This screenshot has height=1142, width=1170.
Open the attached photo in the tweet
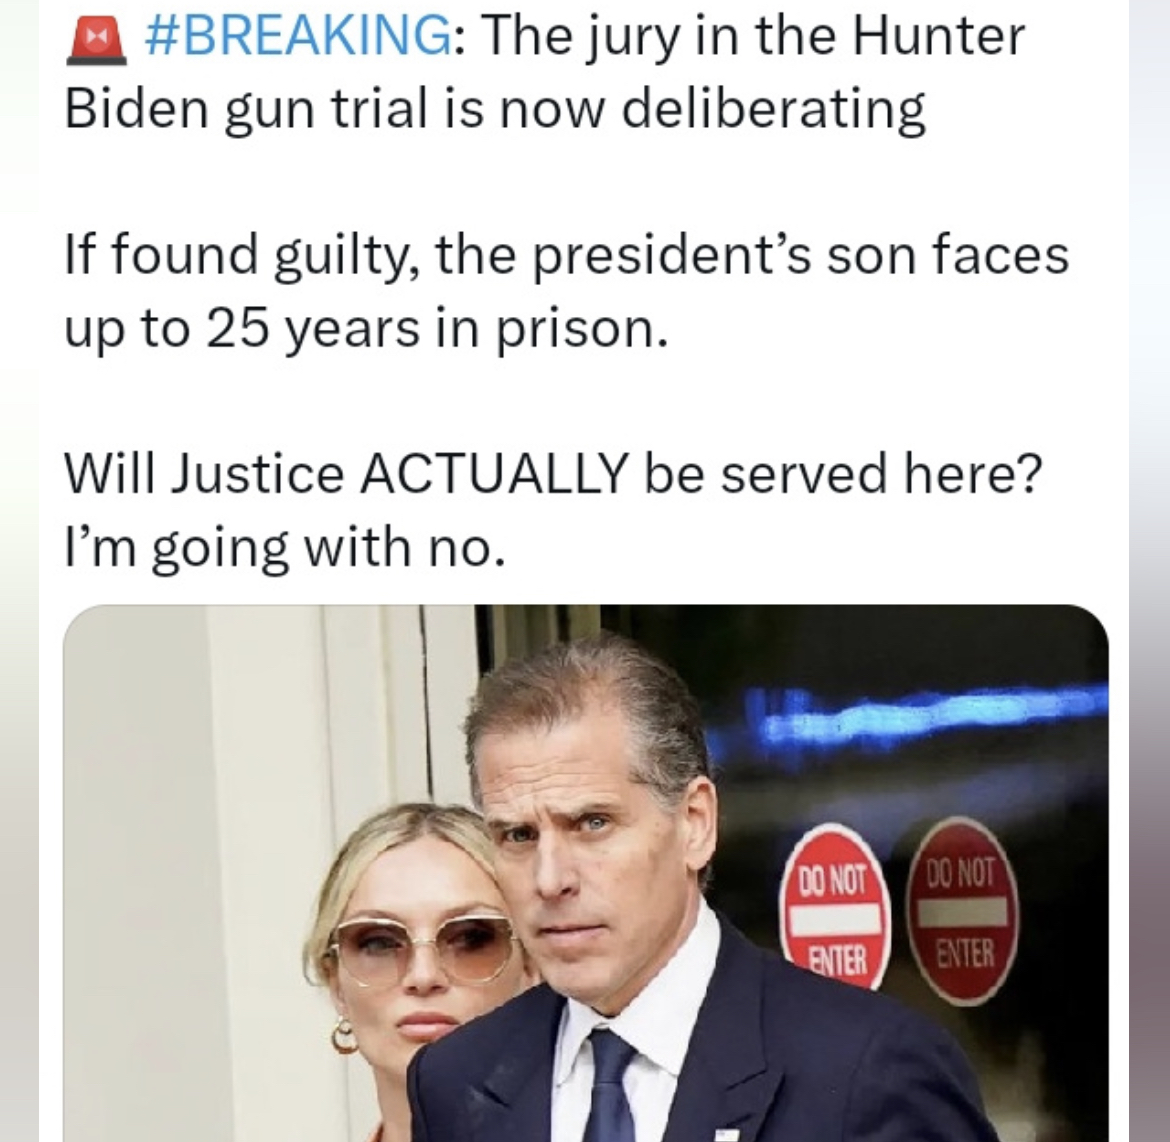coord(586,872)
